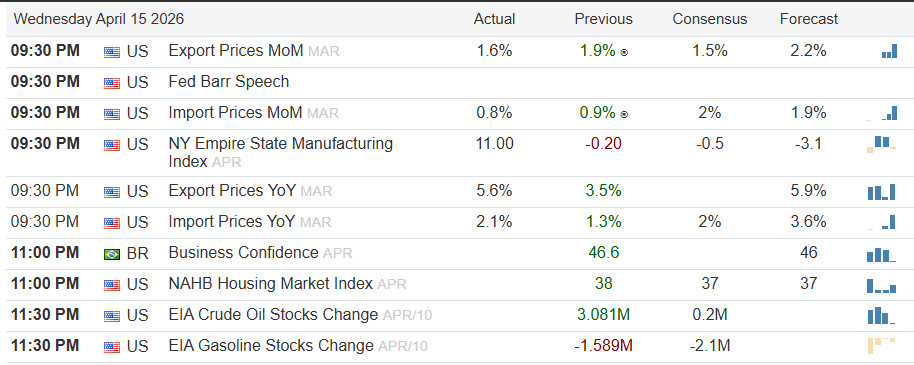
Task: Click the Forecast column header
Action: pos(809,19)
